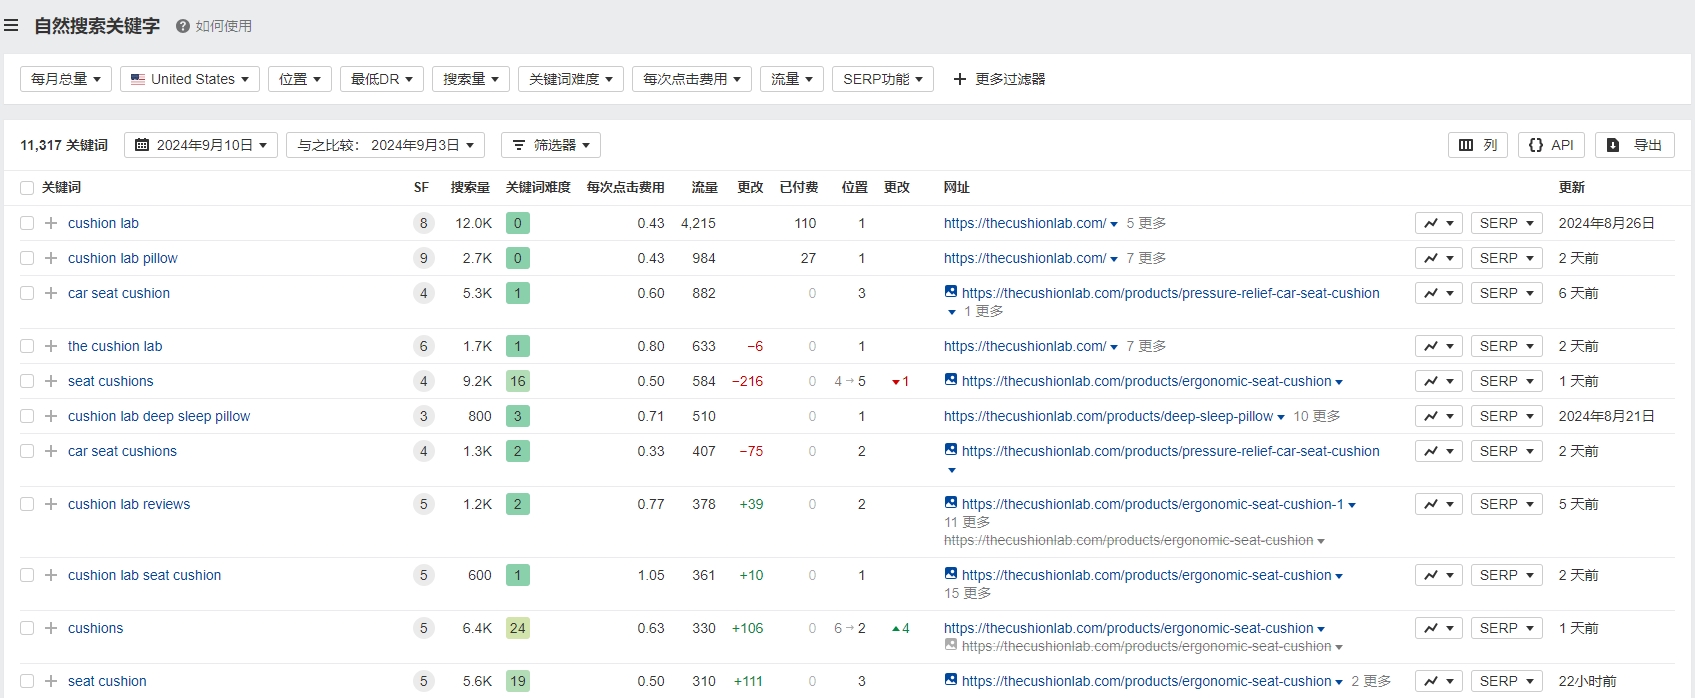1695x698 pixels.
Task: Sort by 搜索量 column header
Action: point(470,187)
